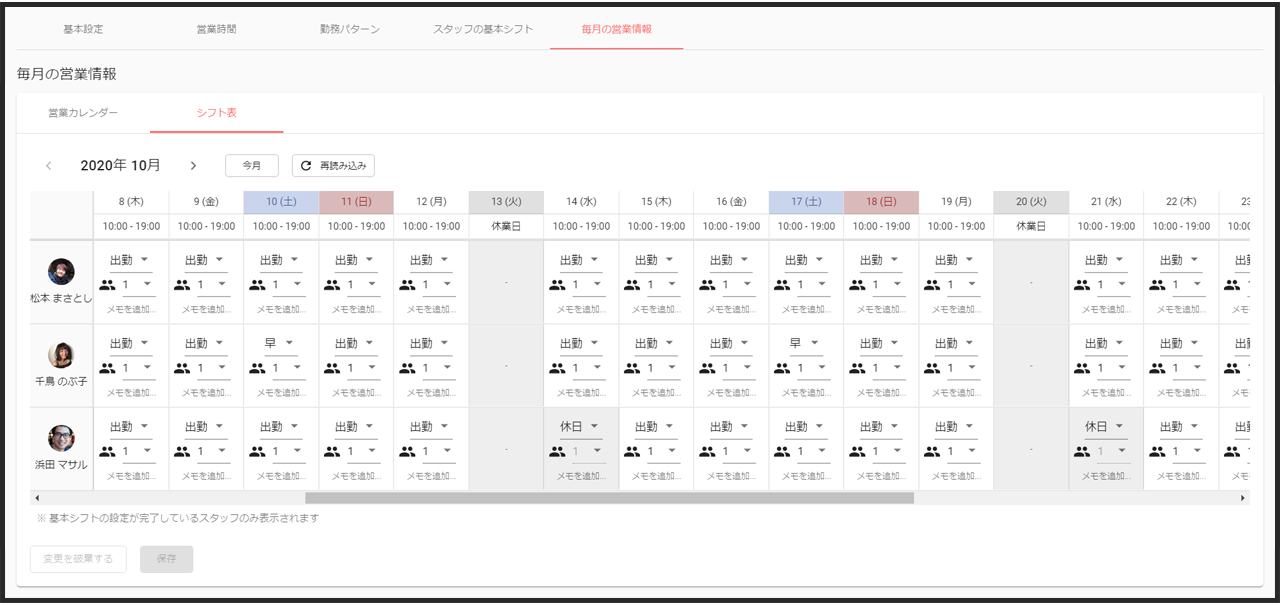
Task: Click memo field for 松本 on 9 (金)
Action: coord(206,310)
